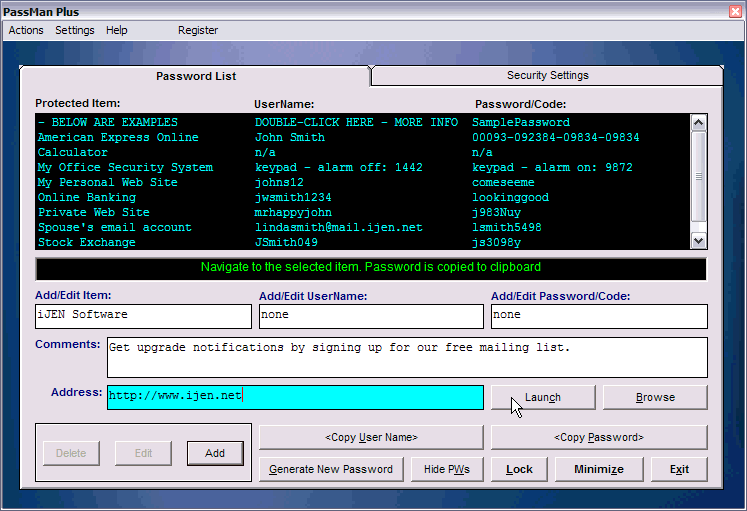Image resolution: width=747 pixels, height=511 pixels.
Task: Click the Register menu item
Action: click(x=198, y=30)
